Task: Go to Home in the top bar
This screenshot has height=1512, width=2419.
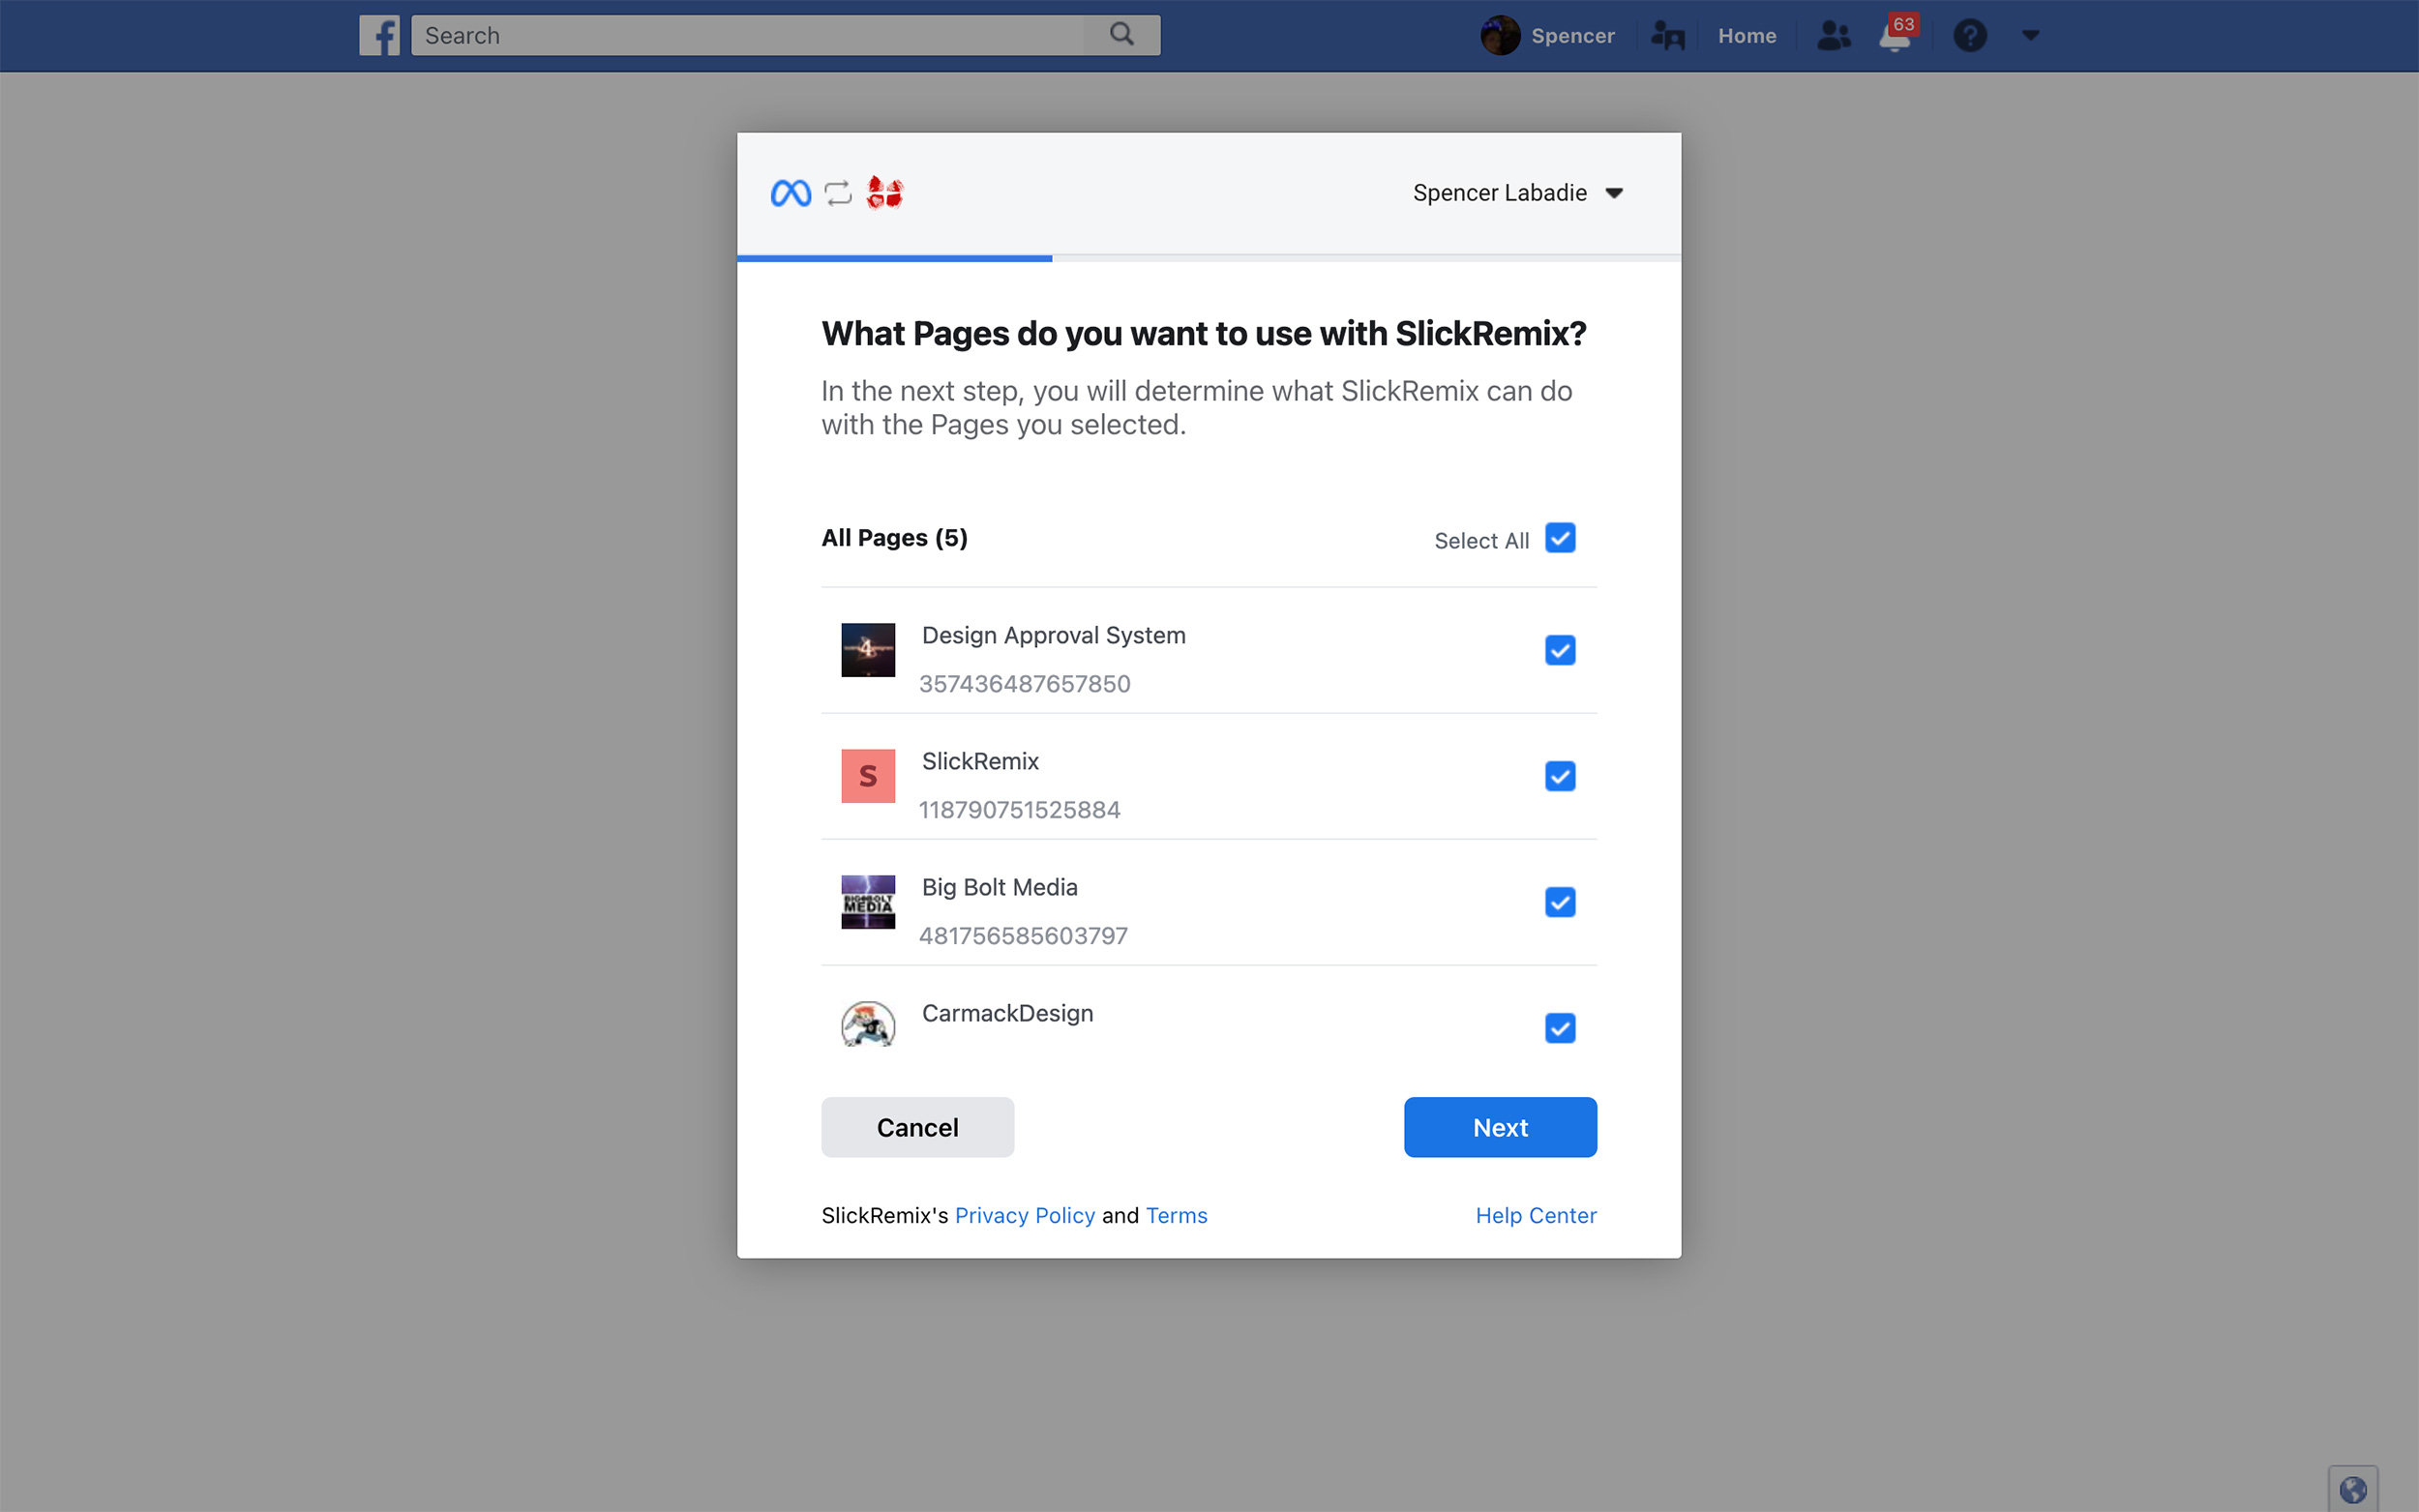Action: pos(1747,36)
